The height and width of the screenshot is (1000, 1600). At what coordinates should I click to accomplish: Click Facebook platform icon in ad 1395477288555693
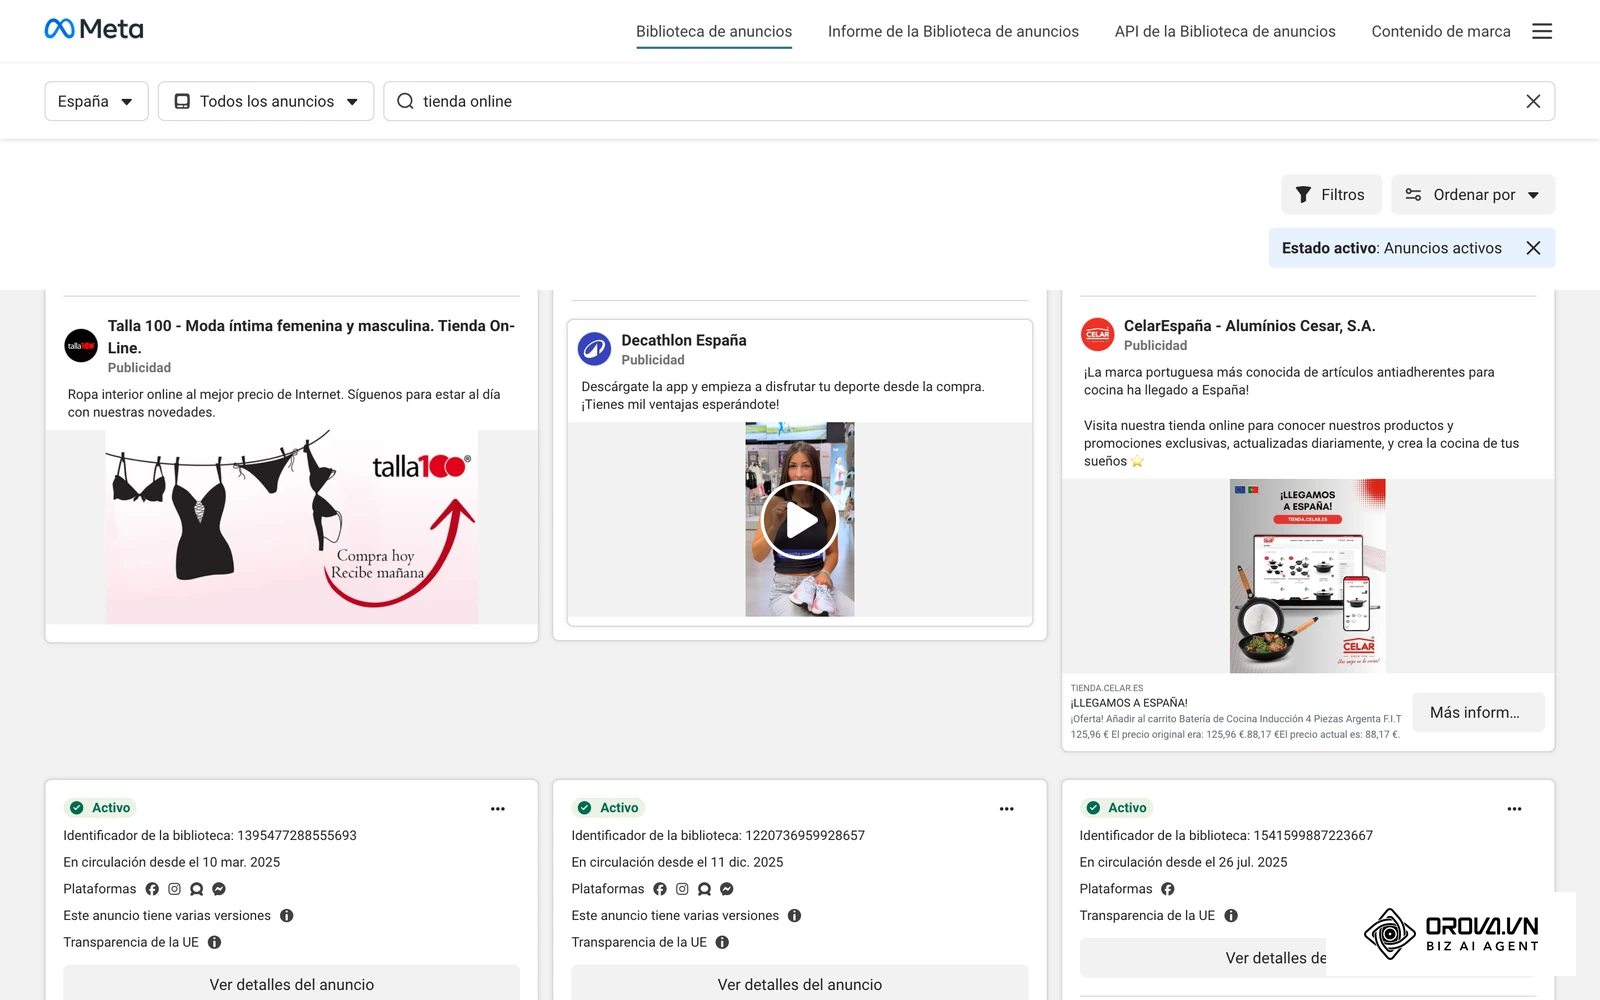tap(152, 889)
